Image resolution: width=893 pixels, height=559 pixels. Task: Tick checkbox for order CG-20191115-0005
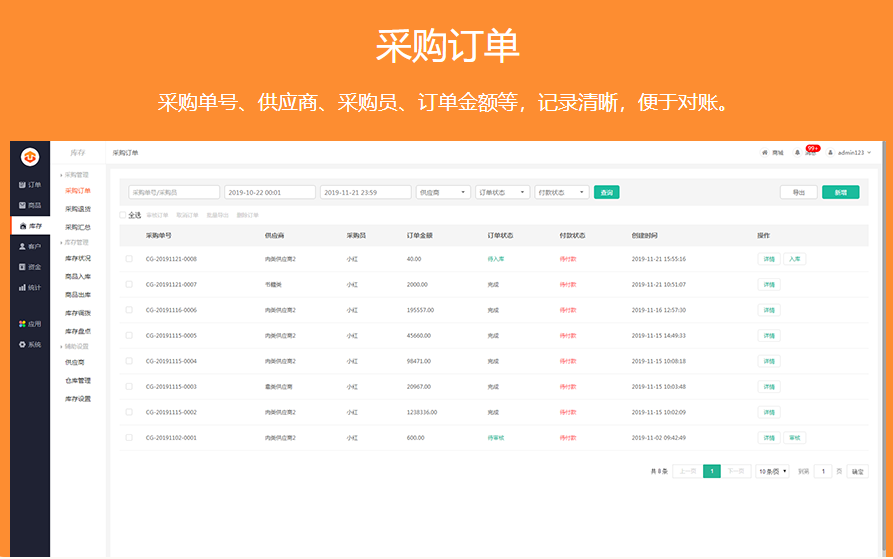[129, 335]
